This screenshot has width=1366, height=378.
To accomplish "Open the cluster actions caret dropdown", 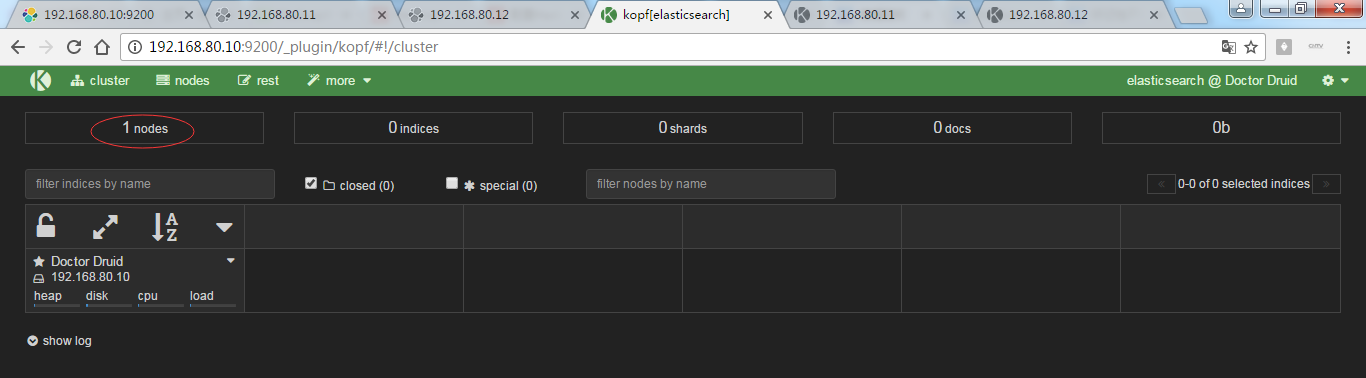I will pos(224,228).
